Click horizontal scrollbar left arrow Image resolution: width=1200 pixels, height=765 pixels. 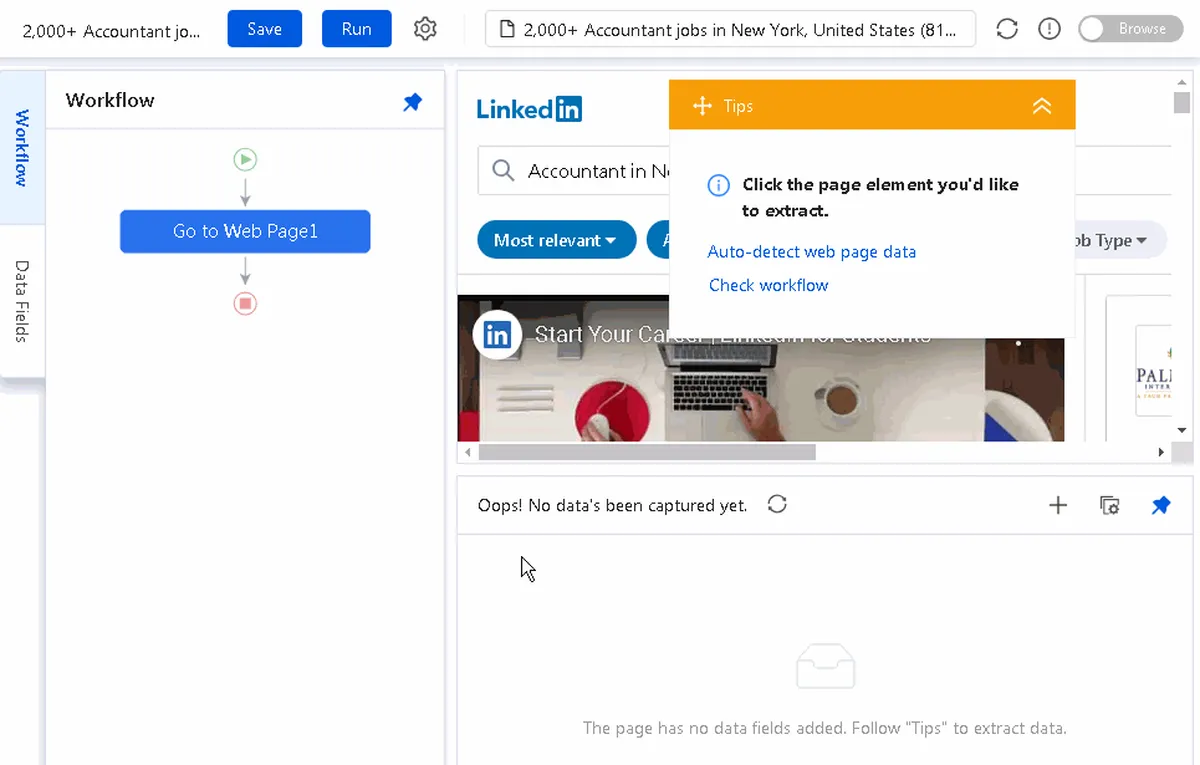[x=466, y=452]
